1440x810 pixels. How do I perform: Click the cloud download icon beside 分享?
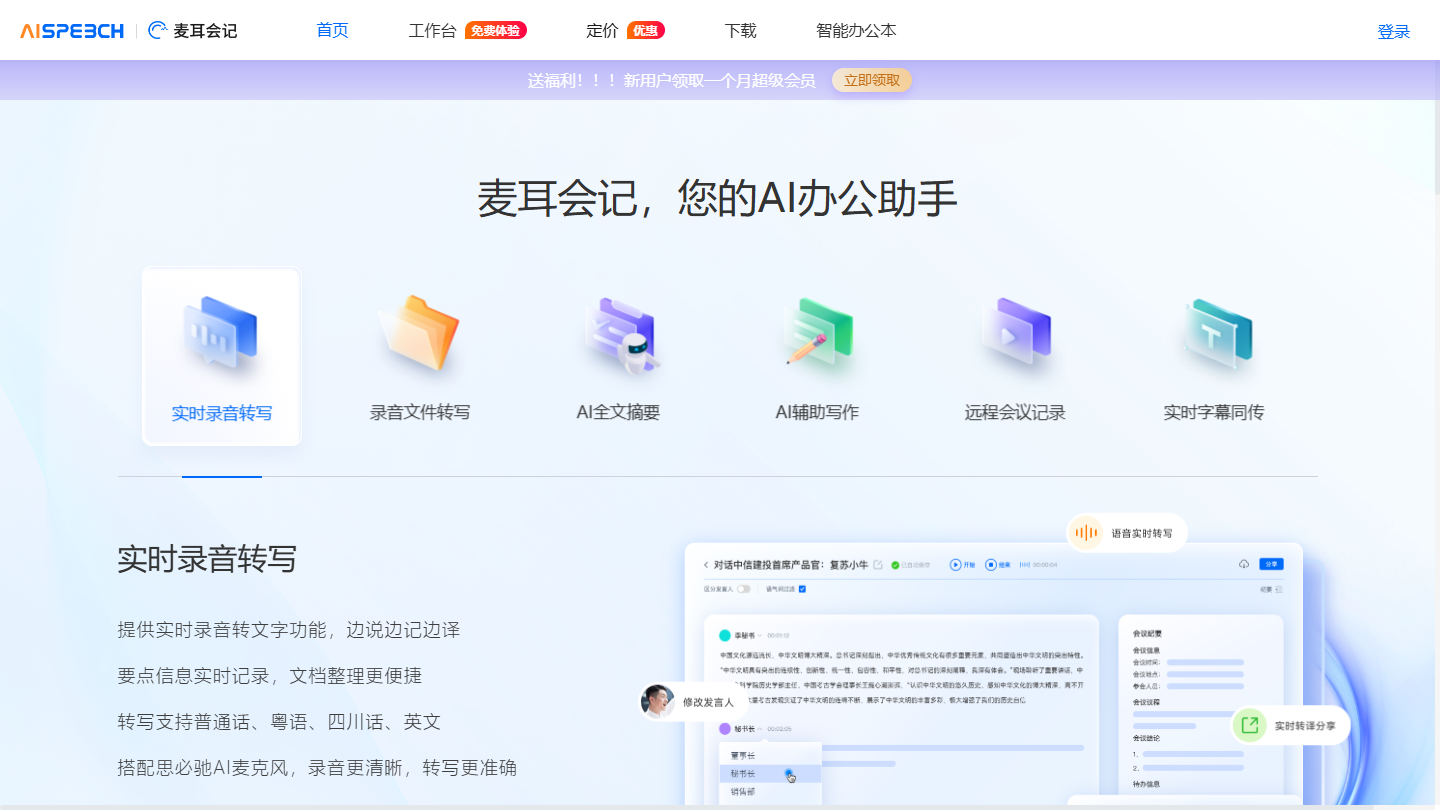click(1244, 564)
